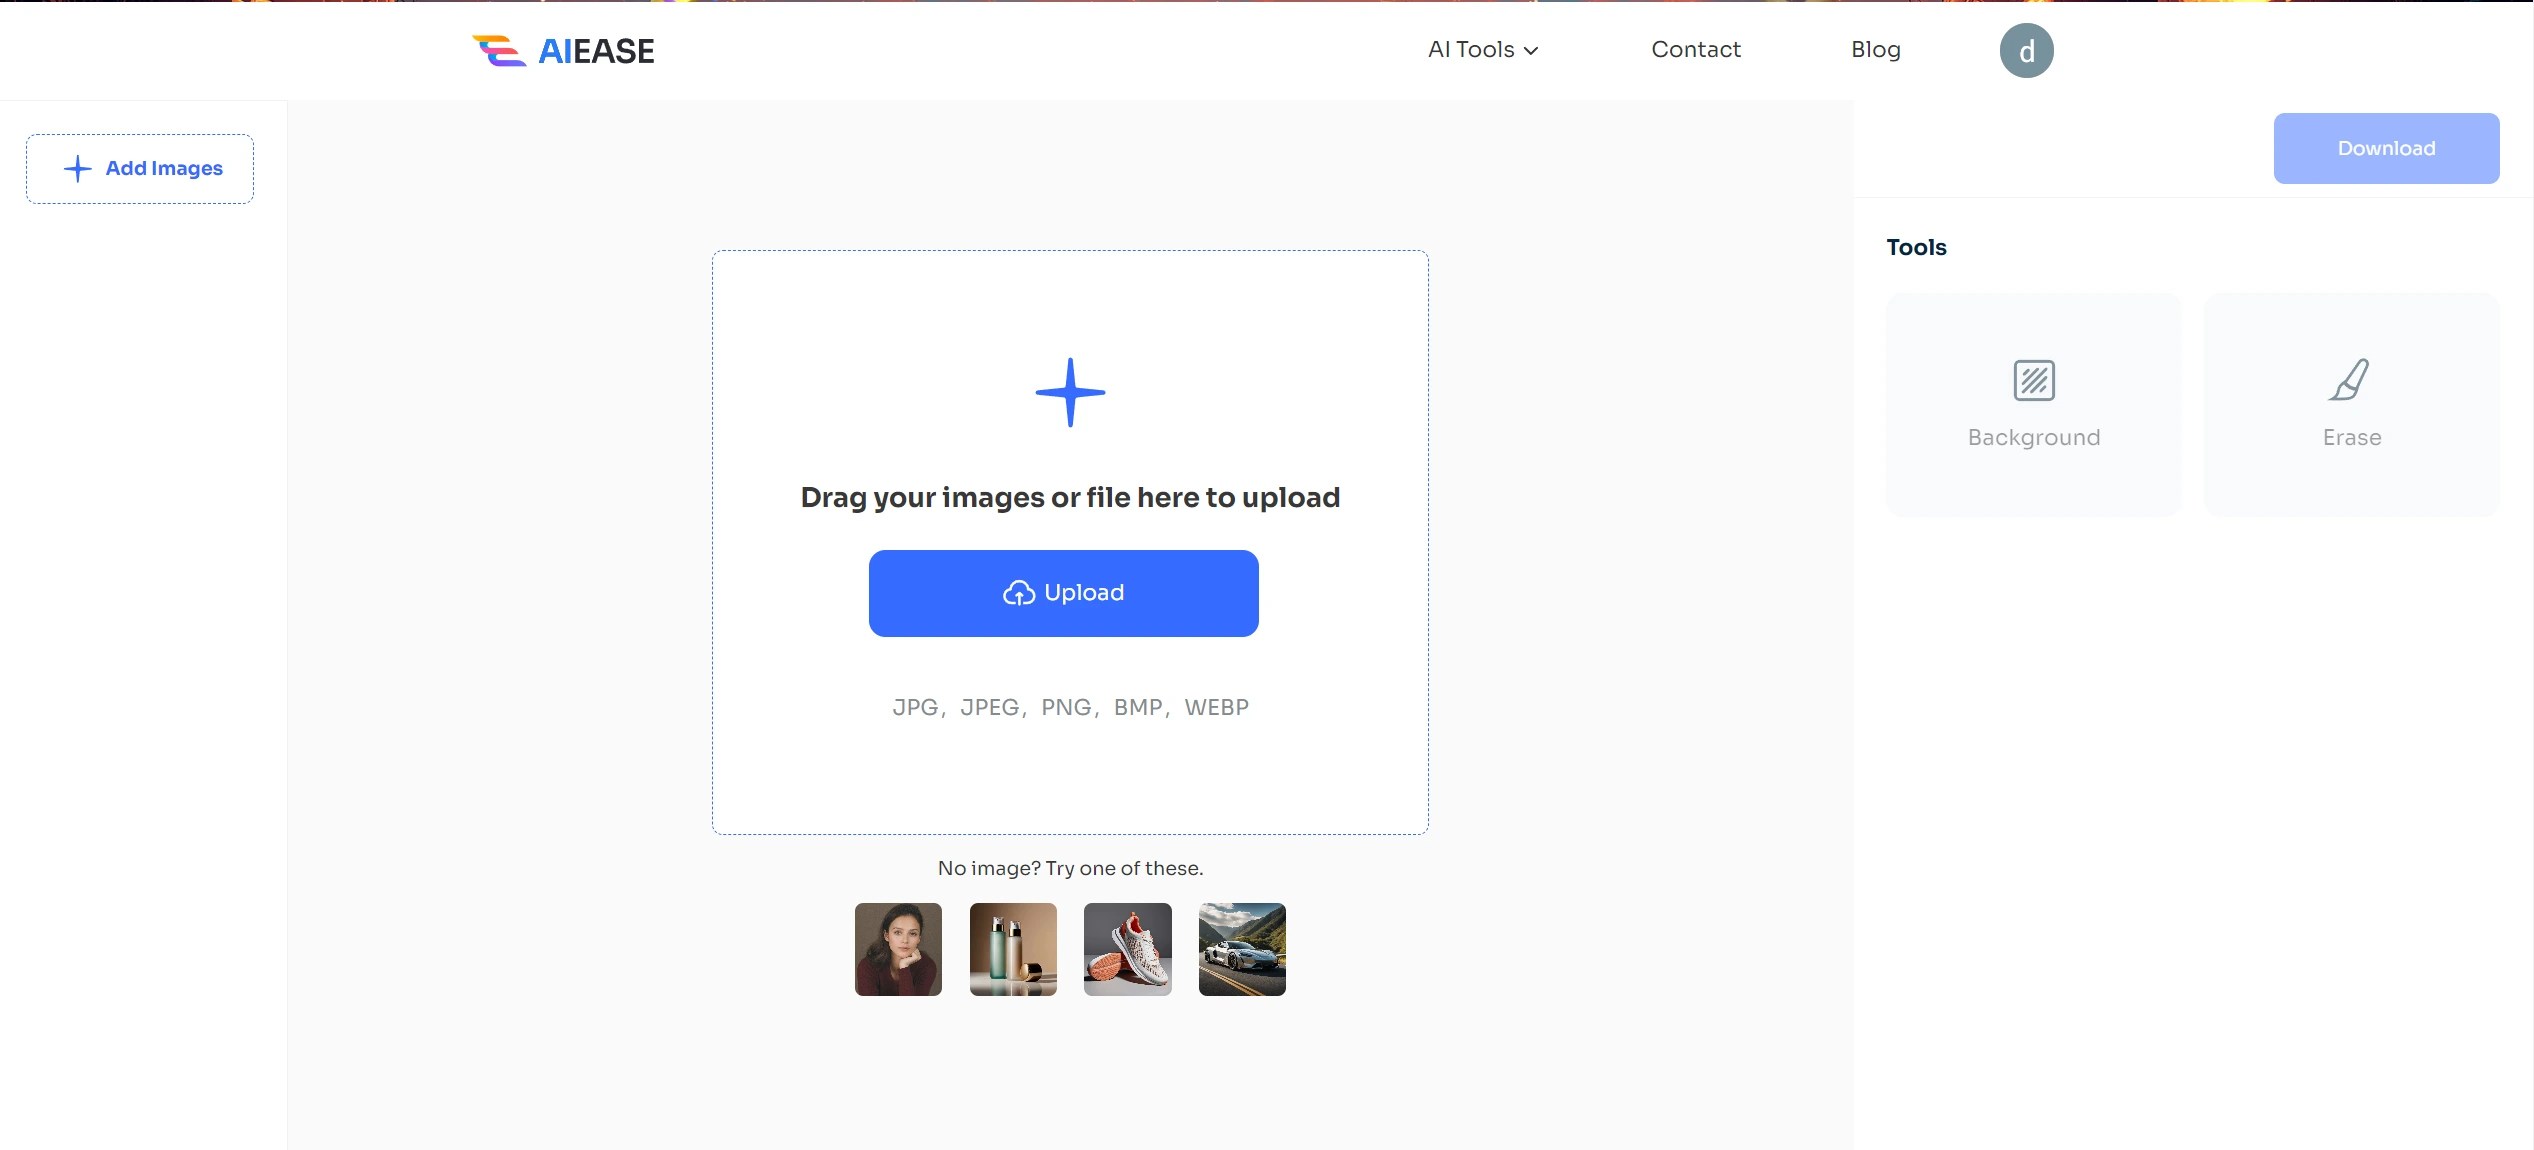Click the plus icon in the upload area
The height and width of the screenshot is (1150, 2534).
1069,392
